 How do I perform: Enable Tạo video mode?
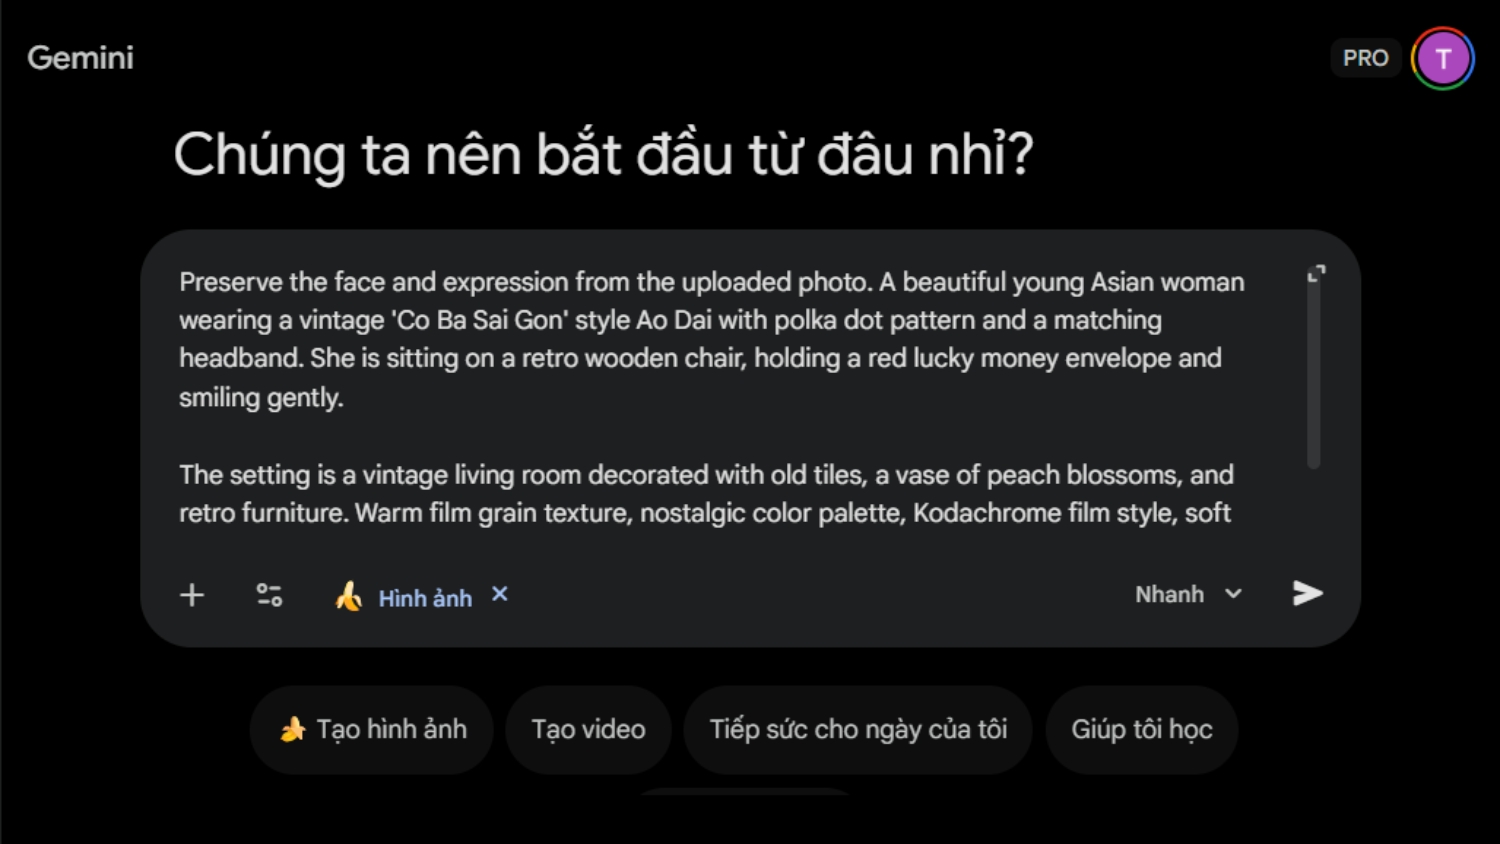point(588,729)
